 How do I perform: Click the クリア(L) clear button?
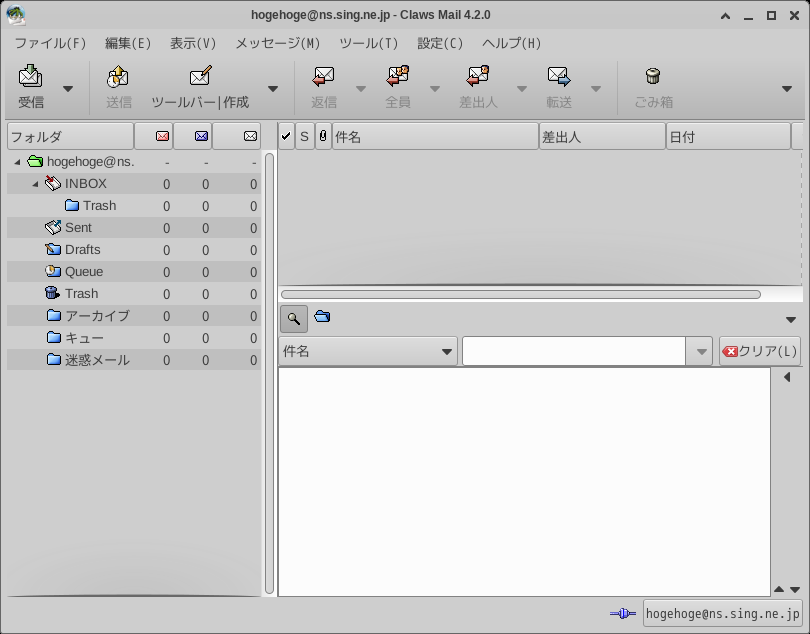pyautogui.click(x=760, y=351)
